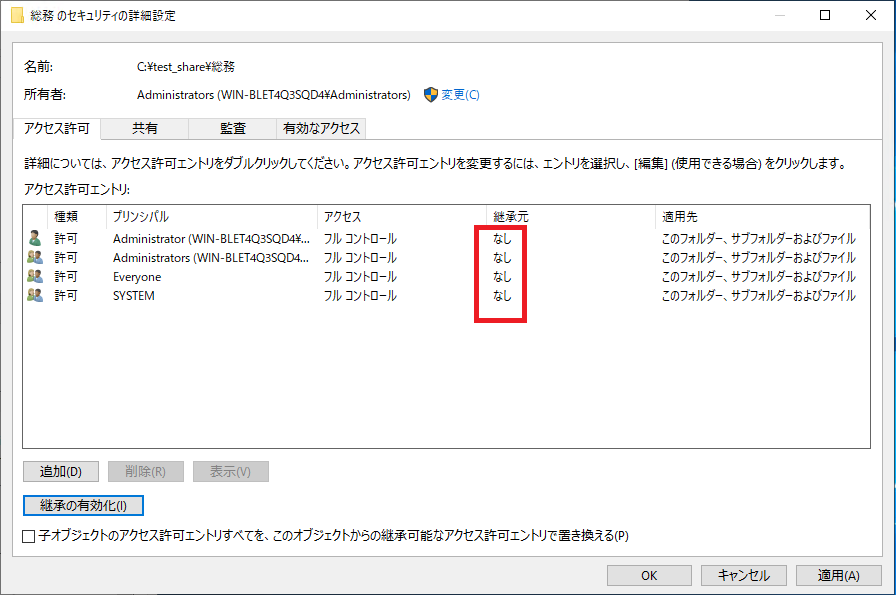Sort by the 種類 column header
This screenshot has height=595, width=896.
coord(77,217)
